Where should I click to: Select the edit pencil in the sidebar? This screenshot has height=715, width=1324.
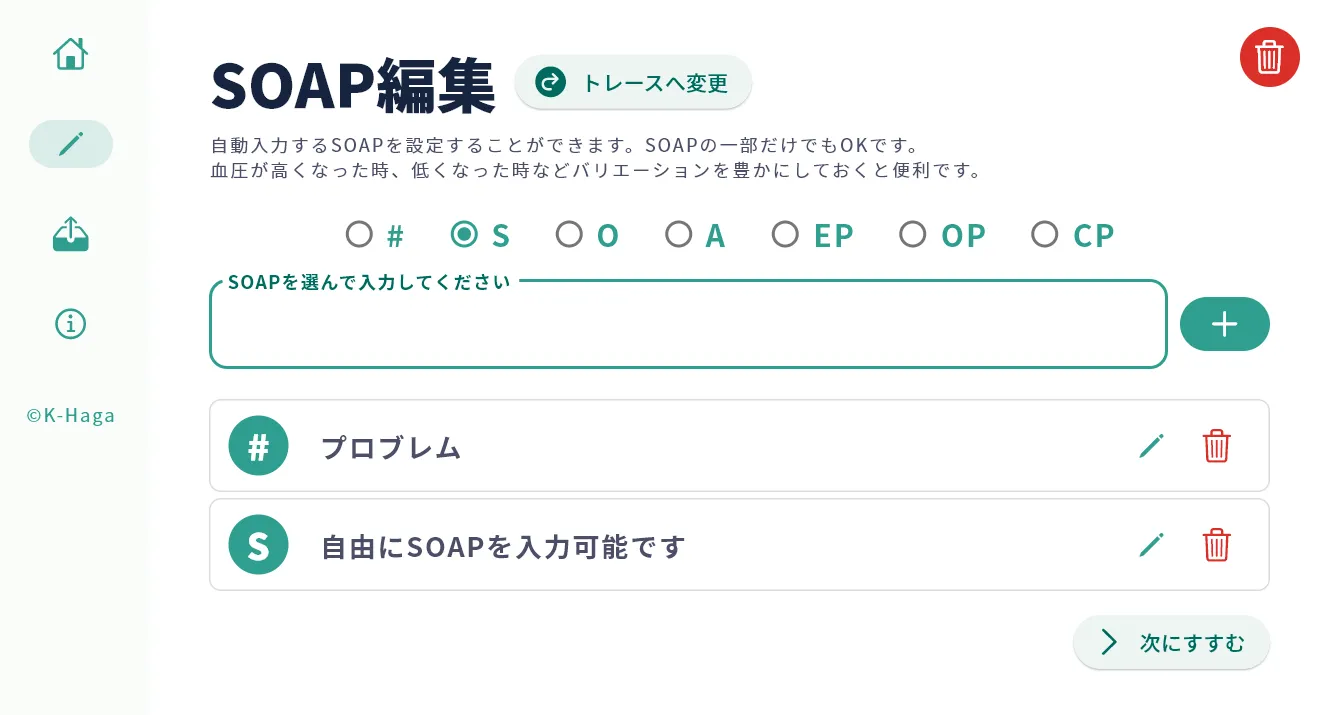(x=70, y=143)
